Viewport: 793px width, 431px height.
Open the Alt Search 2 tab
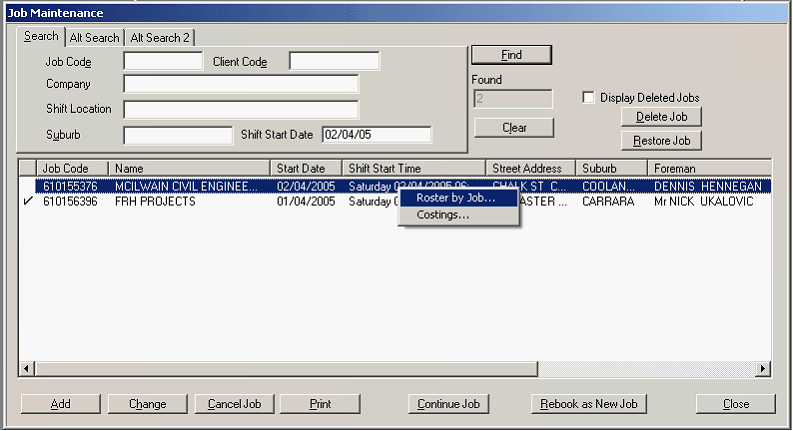[159, 38]
